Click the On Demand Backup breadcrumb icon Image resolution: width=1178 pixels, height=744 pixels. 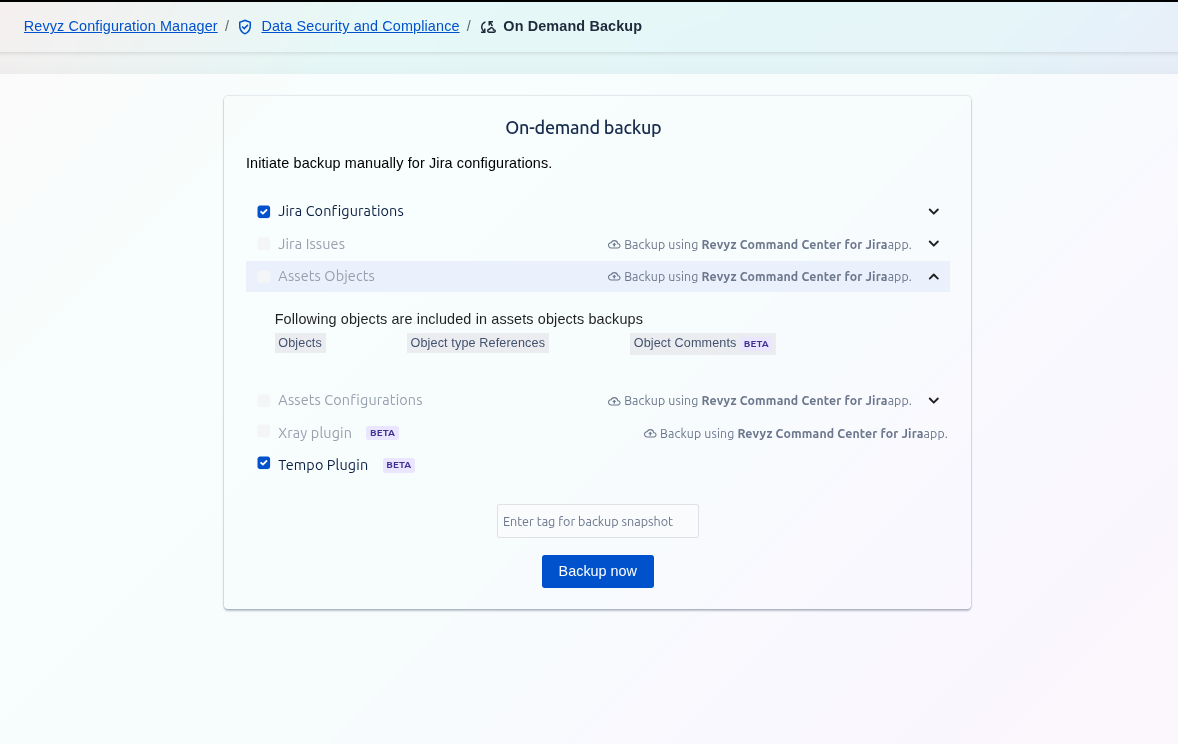488,27
